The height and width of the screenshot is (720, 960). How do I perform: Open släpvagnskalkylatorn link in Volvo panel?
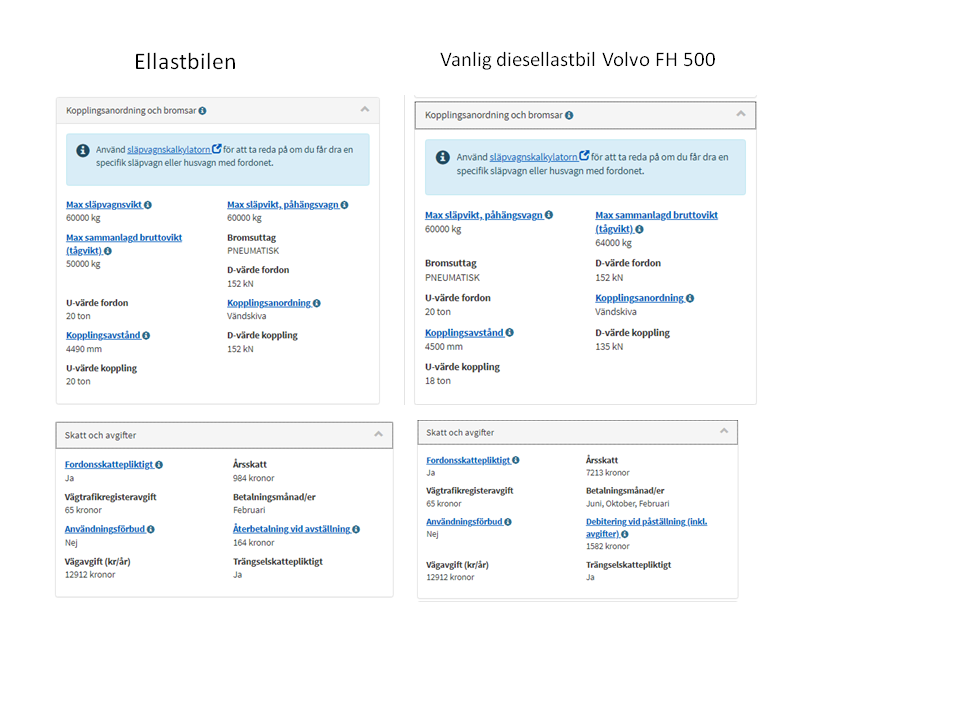pos(533,157)
